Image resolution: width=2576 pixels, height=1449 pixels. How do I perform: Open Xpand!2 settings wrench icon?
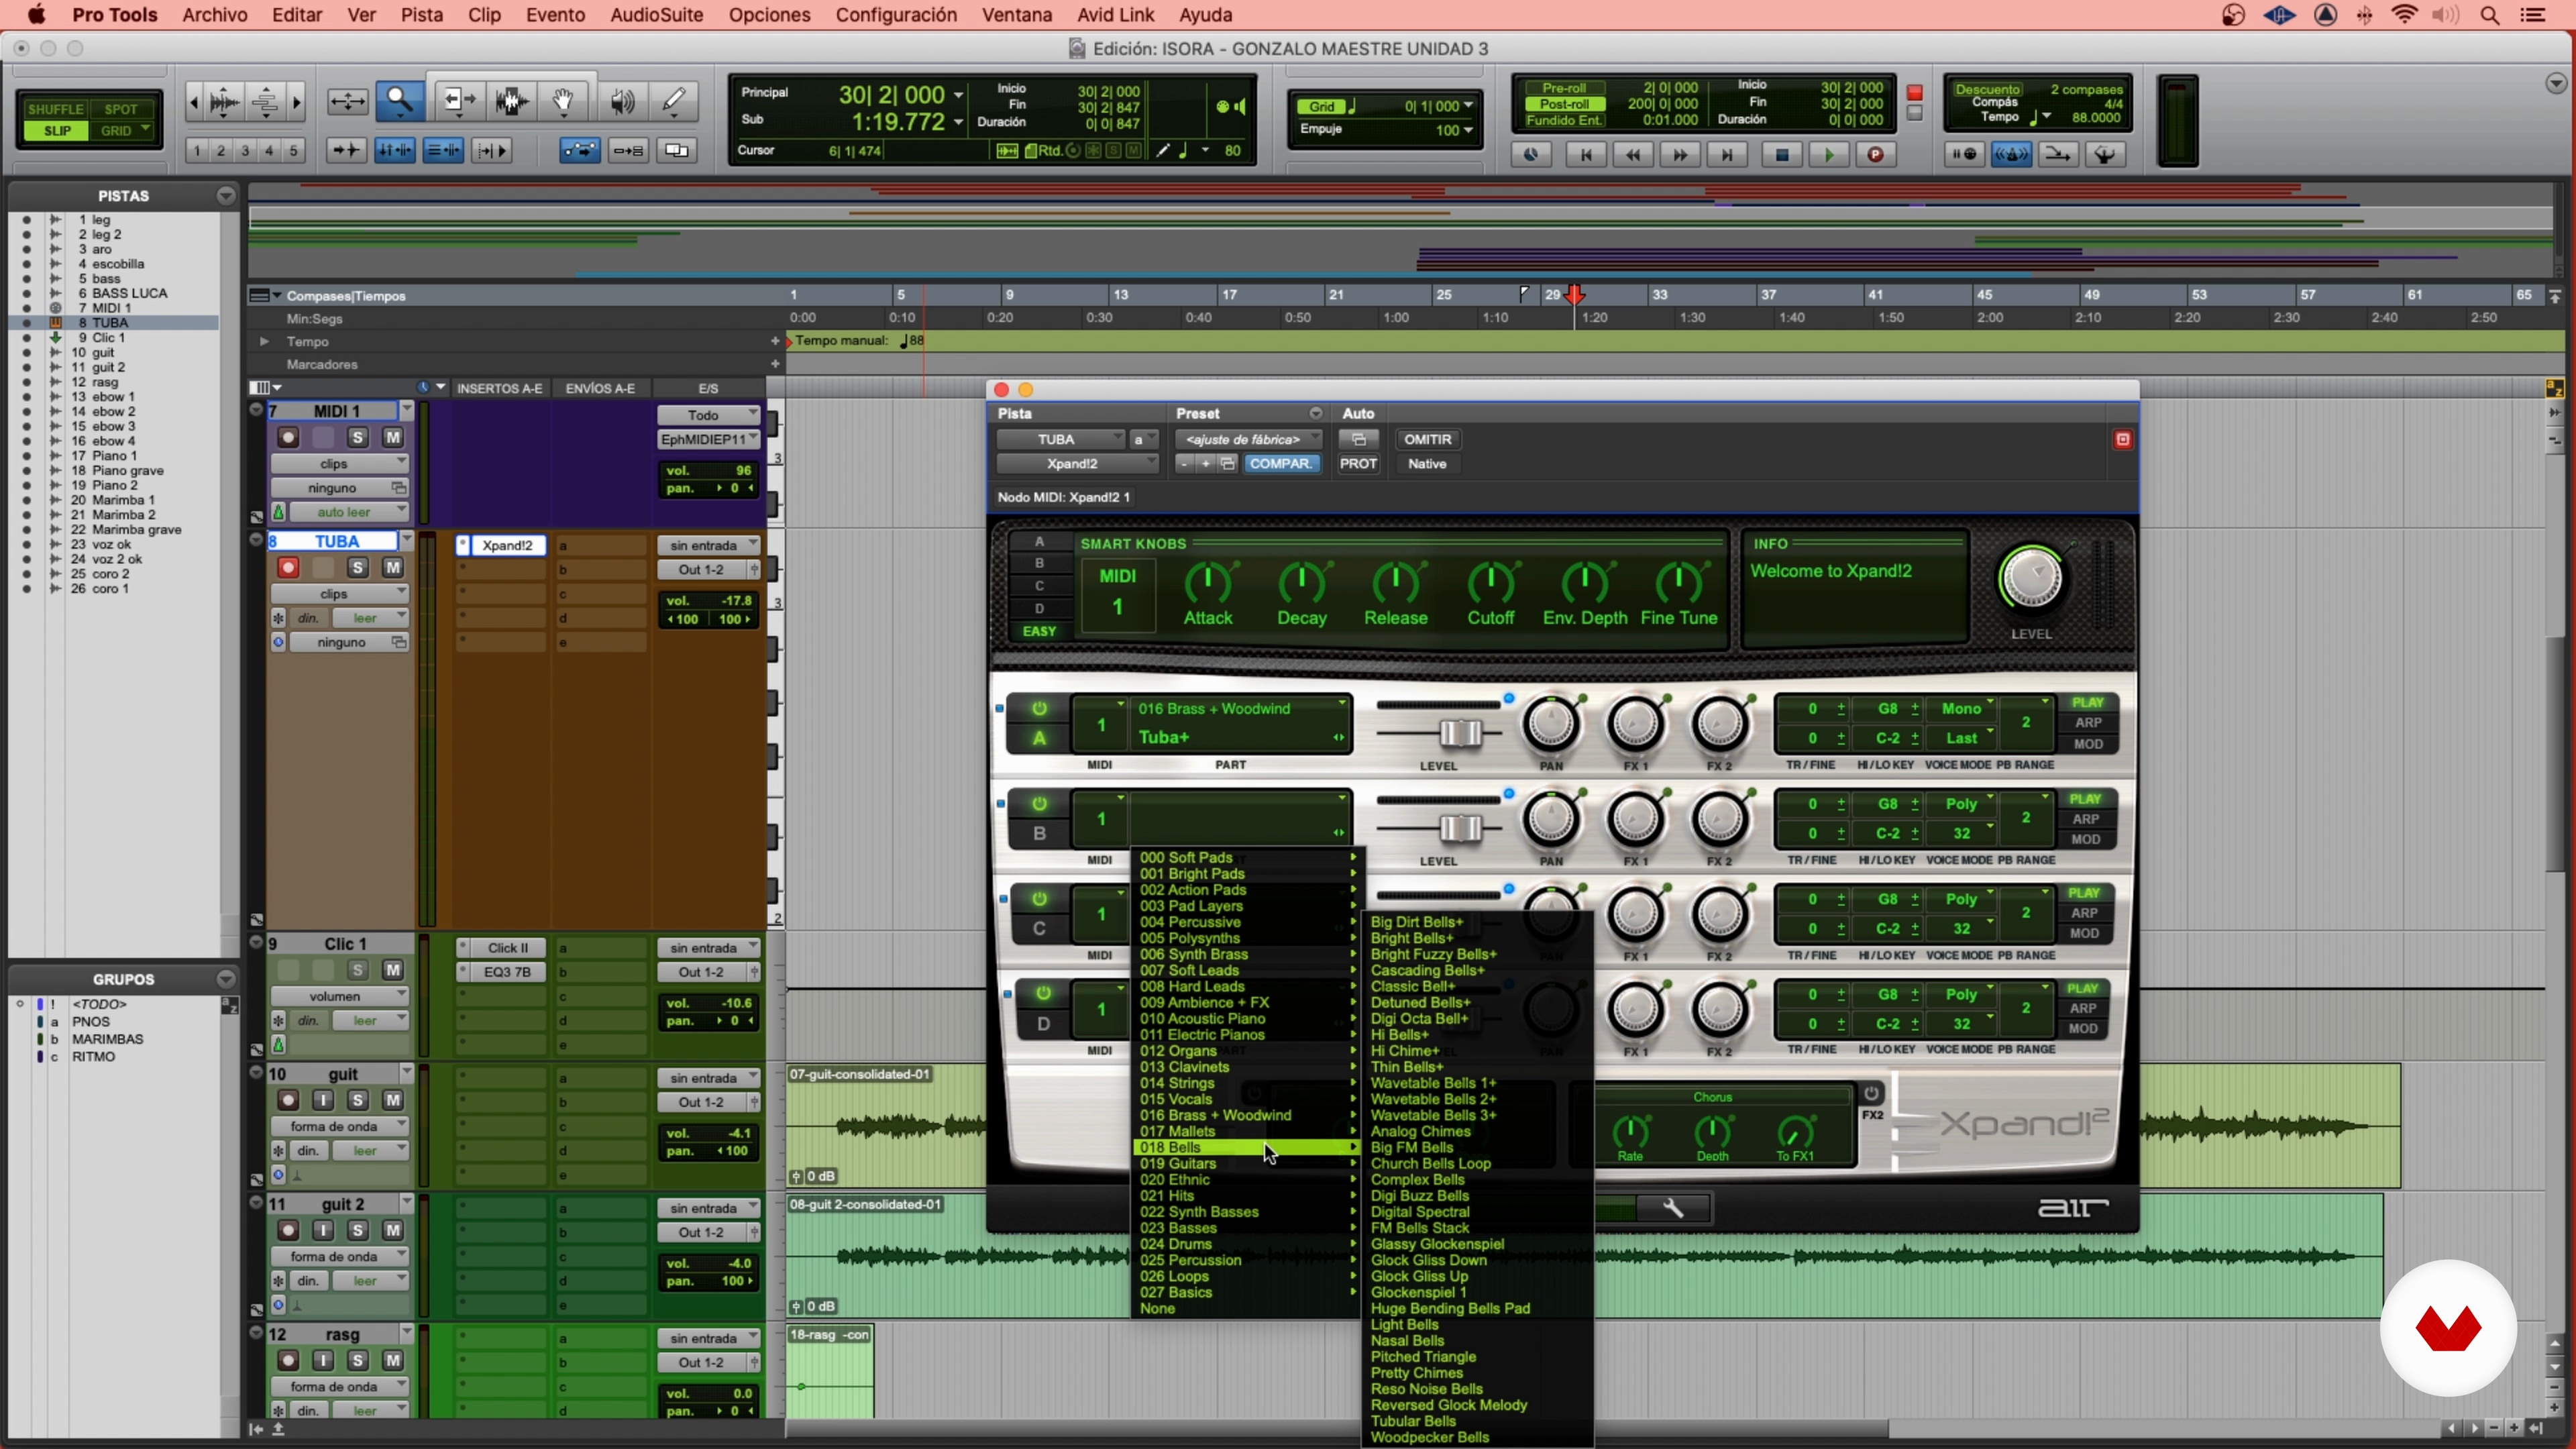1673,1208
